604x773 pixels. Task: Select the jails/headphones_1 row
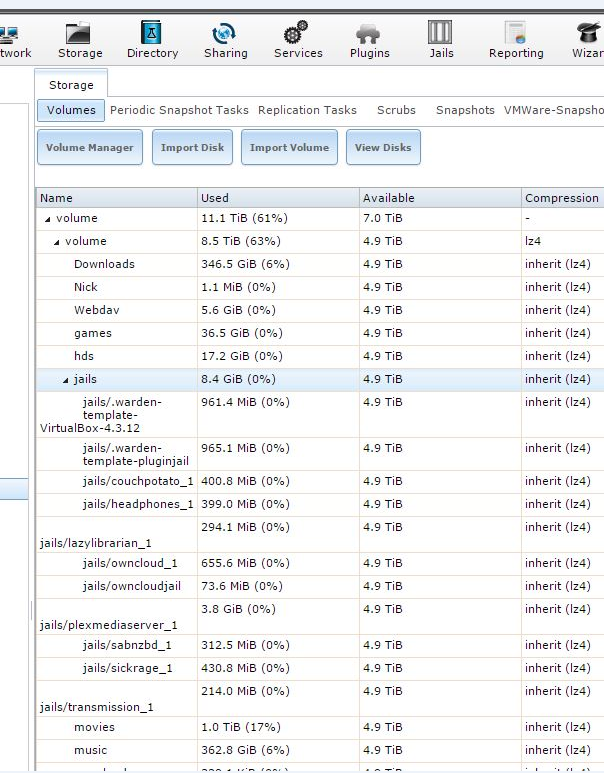coord(320,504)
